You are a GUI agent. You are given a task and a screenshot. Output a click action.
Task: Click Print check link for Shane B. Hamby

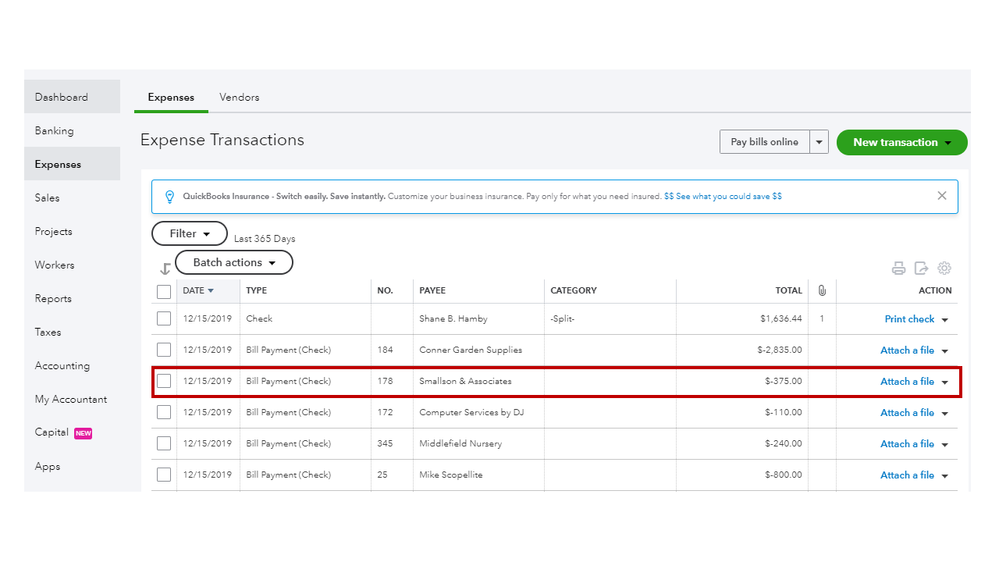909,319
